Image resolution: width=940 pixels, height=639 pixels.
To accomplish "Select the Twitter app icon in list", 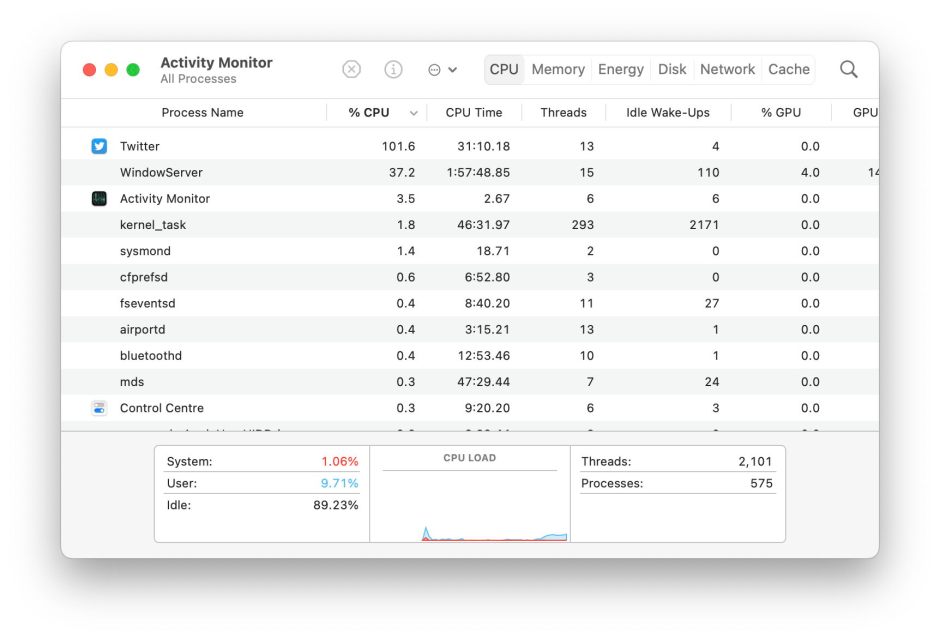I will [99, 146].
